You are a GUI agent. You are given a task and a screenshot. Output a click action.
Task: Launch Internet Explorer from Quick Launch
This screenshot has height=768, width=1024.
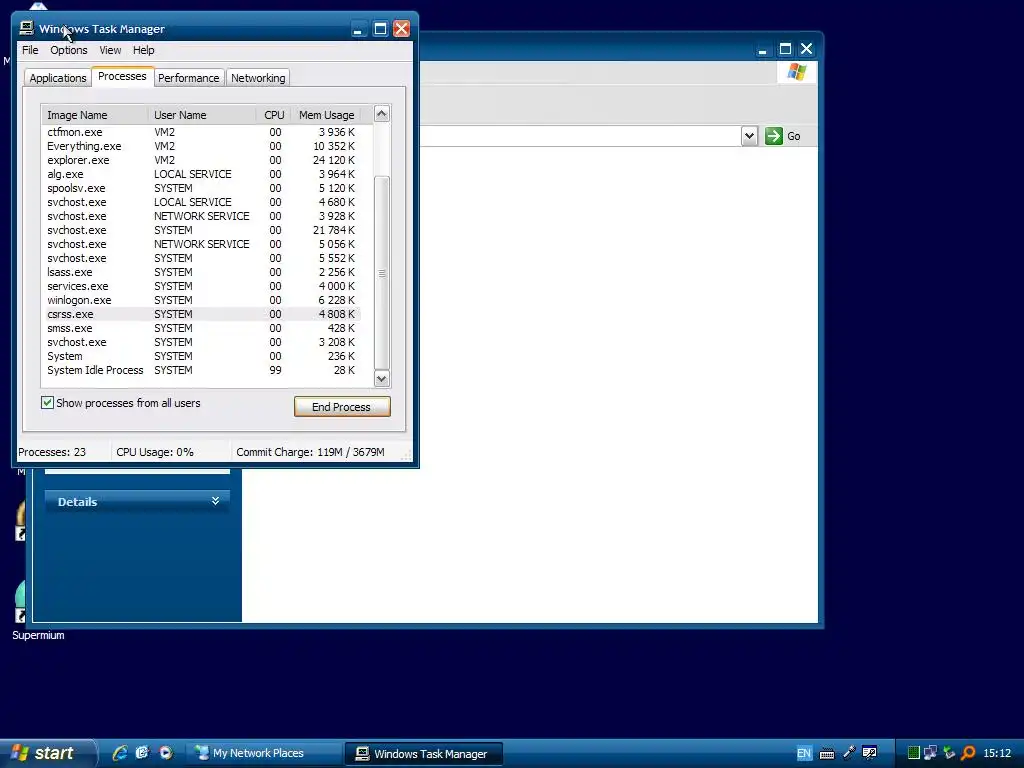tap(120, 753)
